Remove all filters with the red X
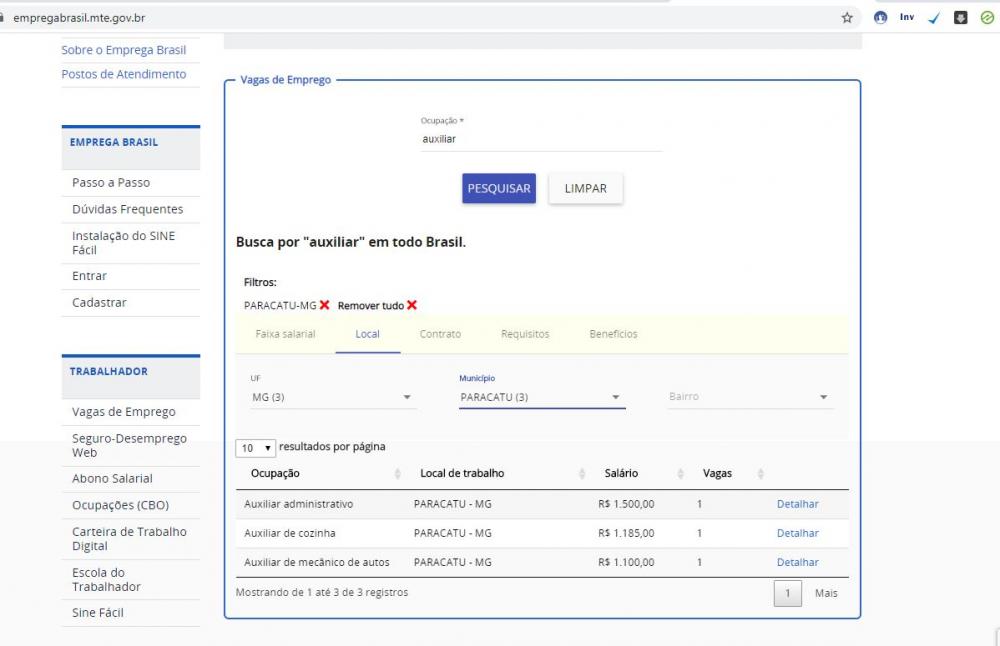This screenshot has width=1000, height=646. tap(412, 305)
